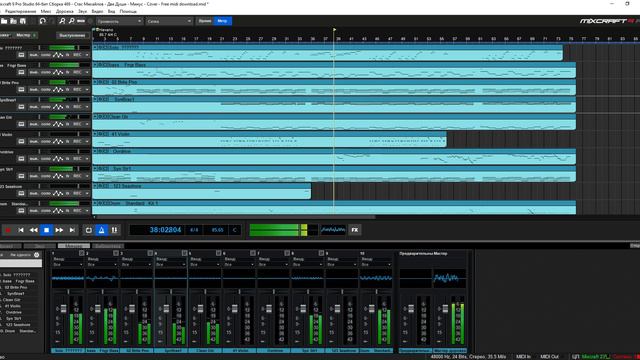
Task: Click the playhead marker on timeline ruler
Action: [x=334, y=30]
